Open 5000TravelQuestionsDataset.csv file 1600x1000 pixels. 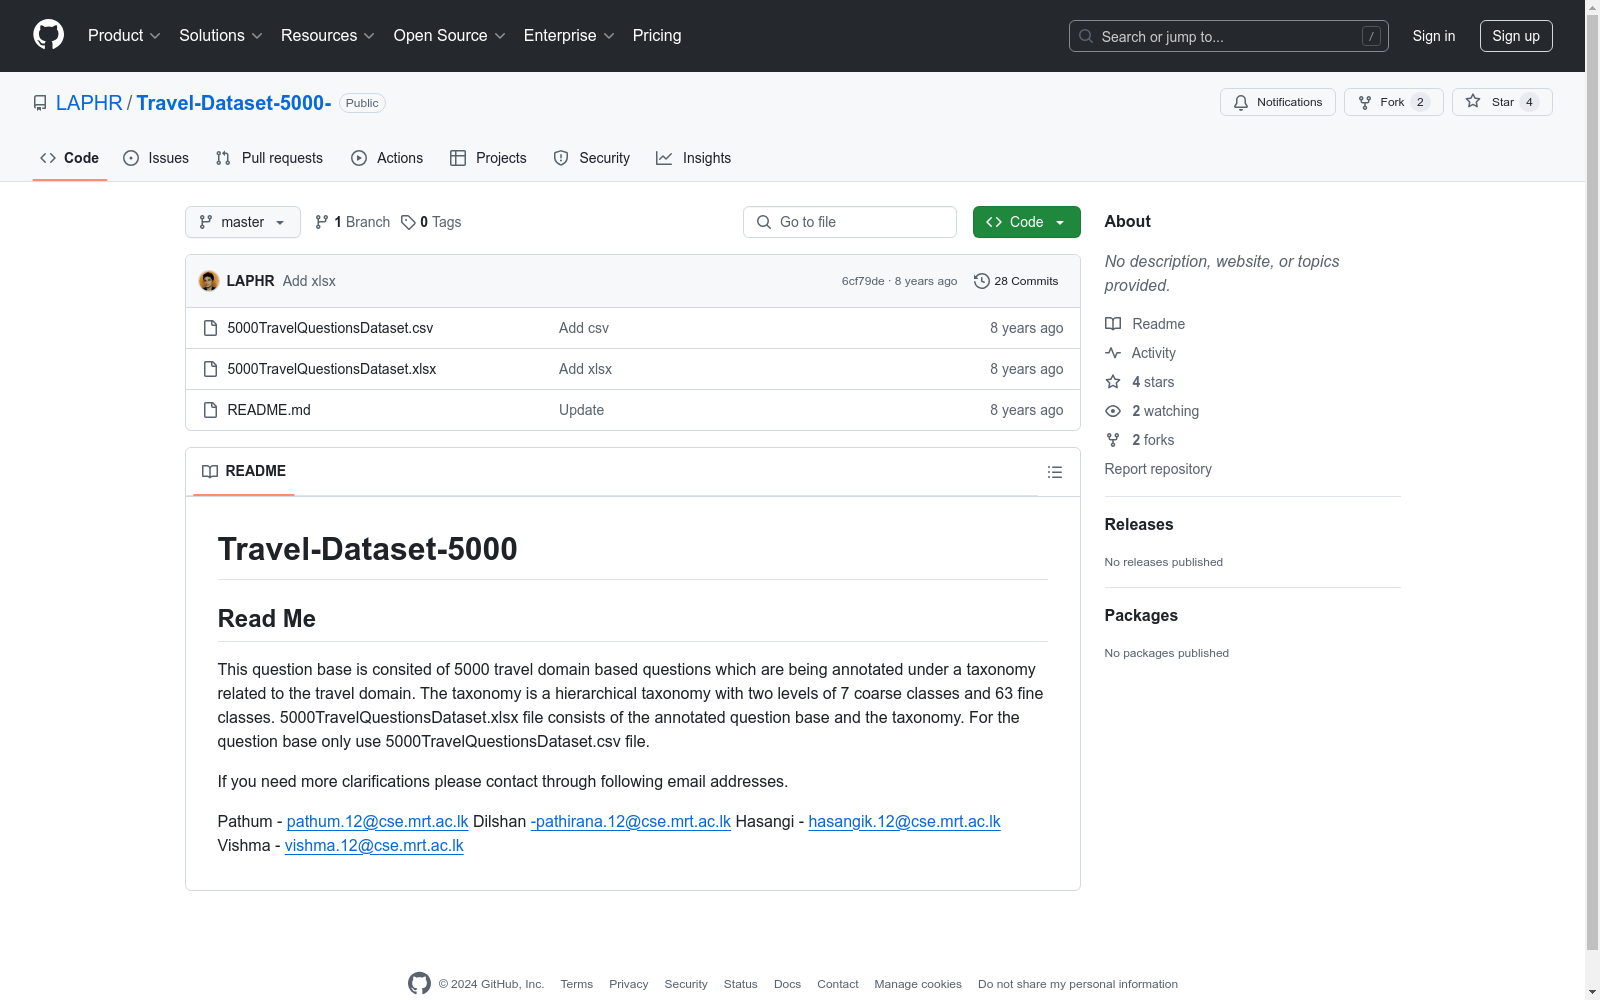[330, 328]
